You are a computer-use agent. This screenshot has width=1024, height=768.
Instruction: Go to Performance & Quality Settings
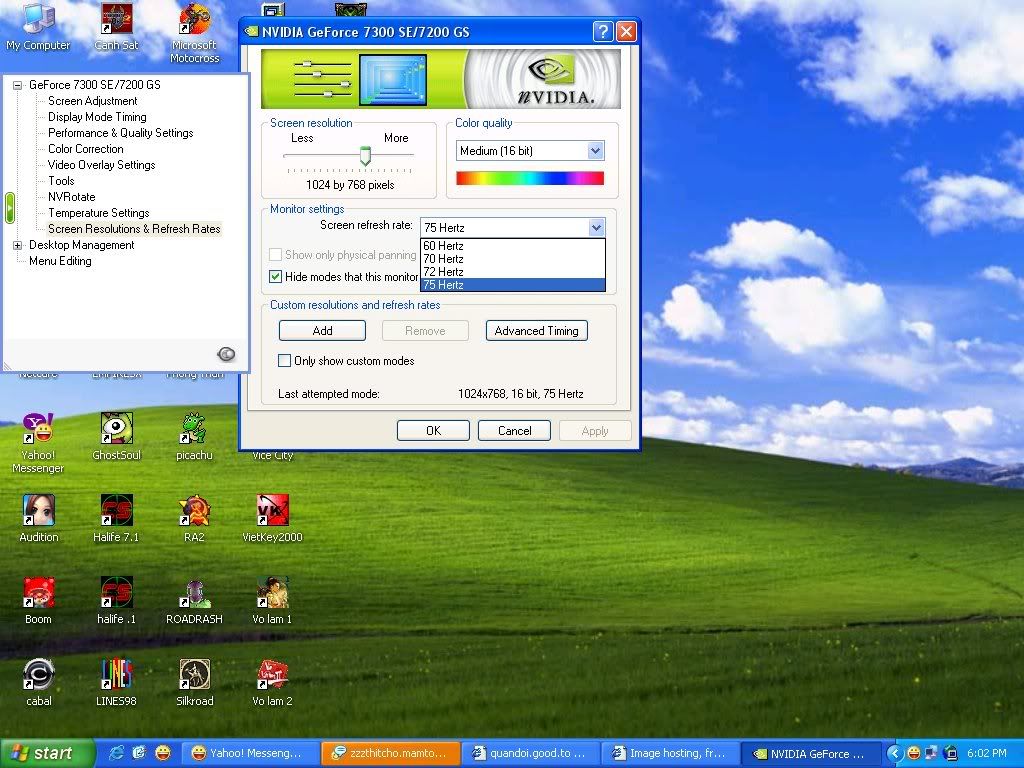pyautogui.click(x=121, y=133)
